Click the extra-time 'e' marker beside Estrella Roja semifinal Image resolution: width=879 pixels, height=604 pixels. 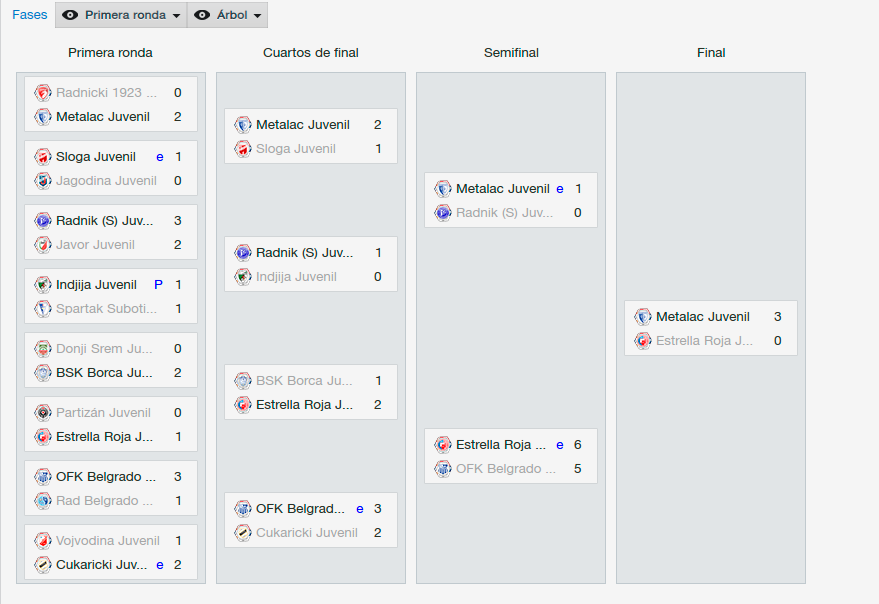(x=559, y=445)
